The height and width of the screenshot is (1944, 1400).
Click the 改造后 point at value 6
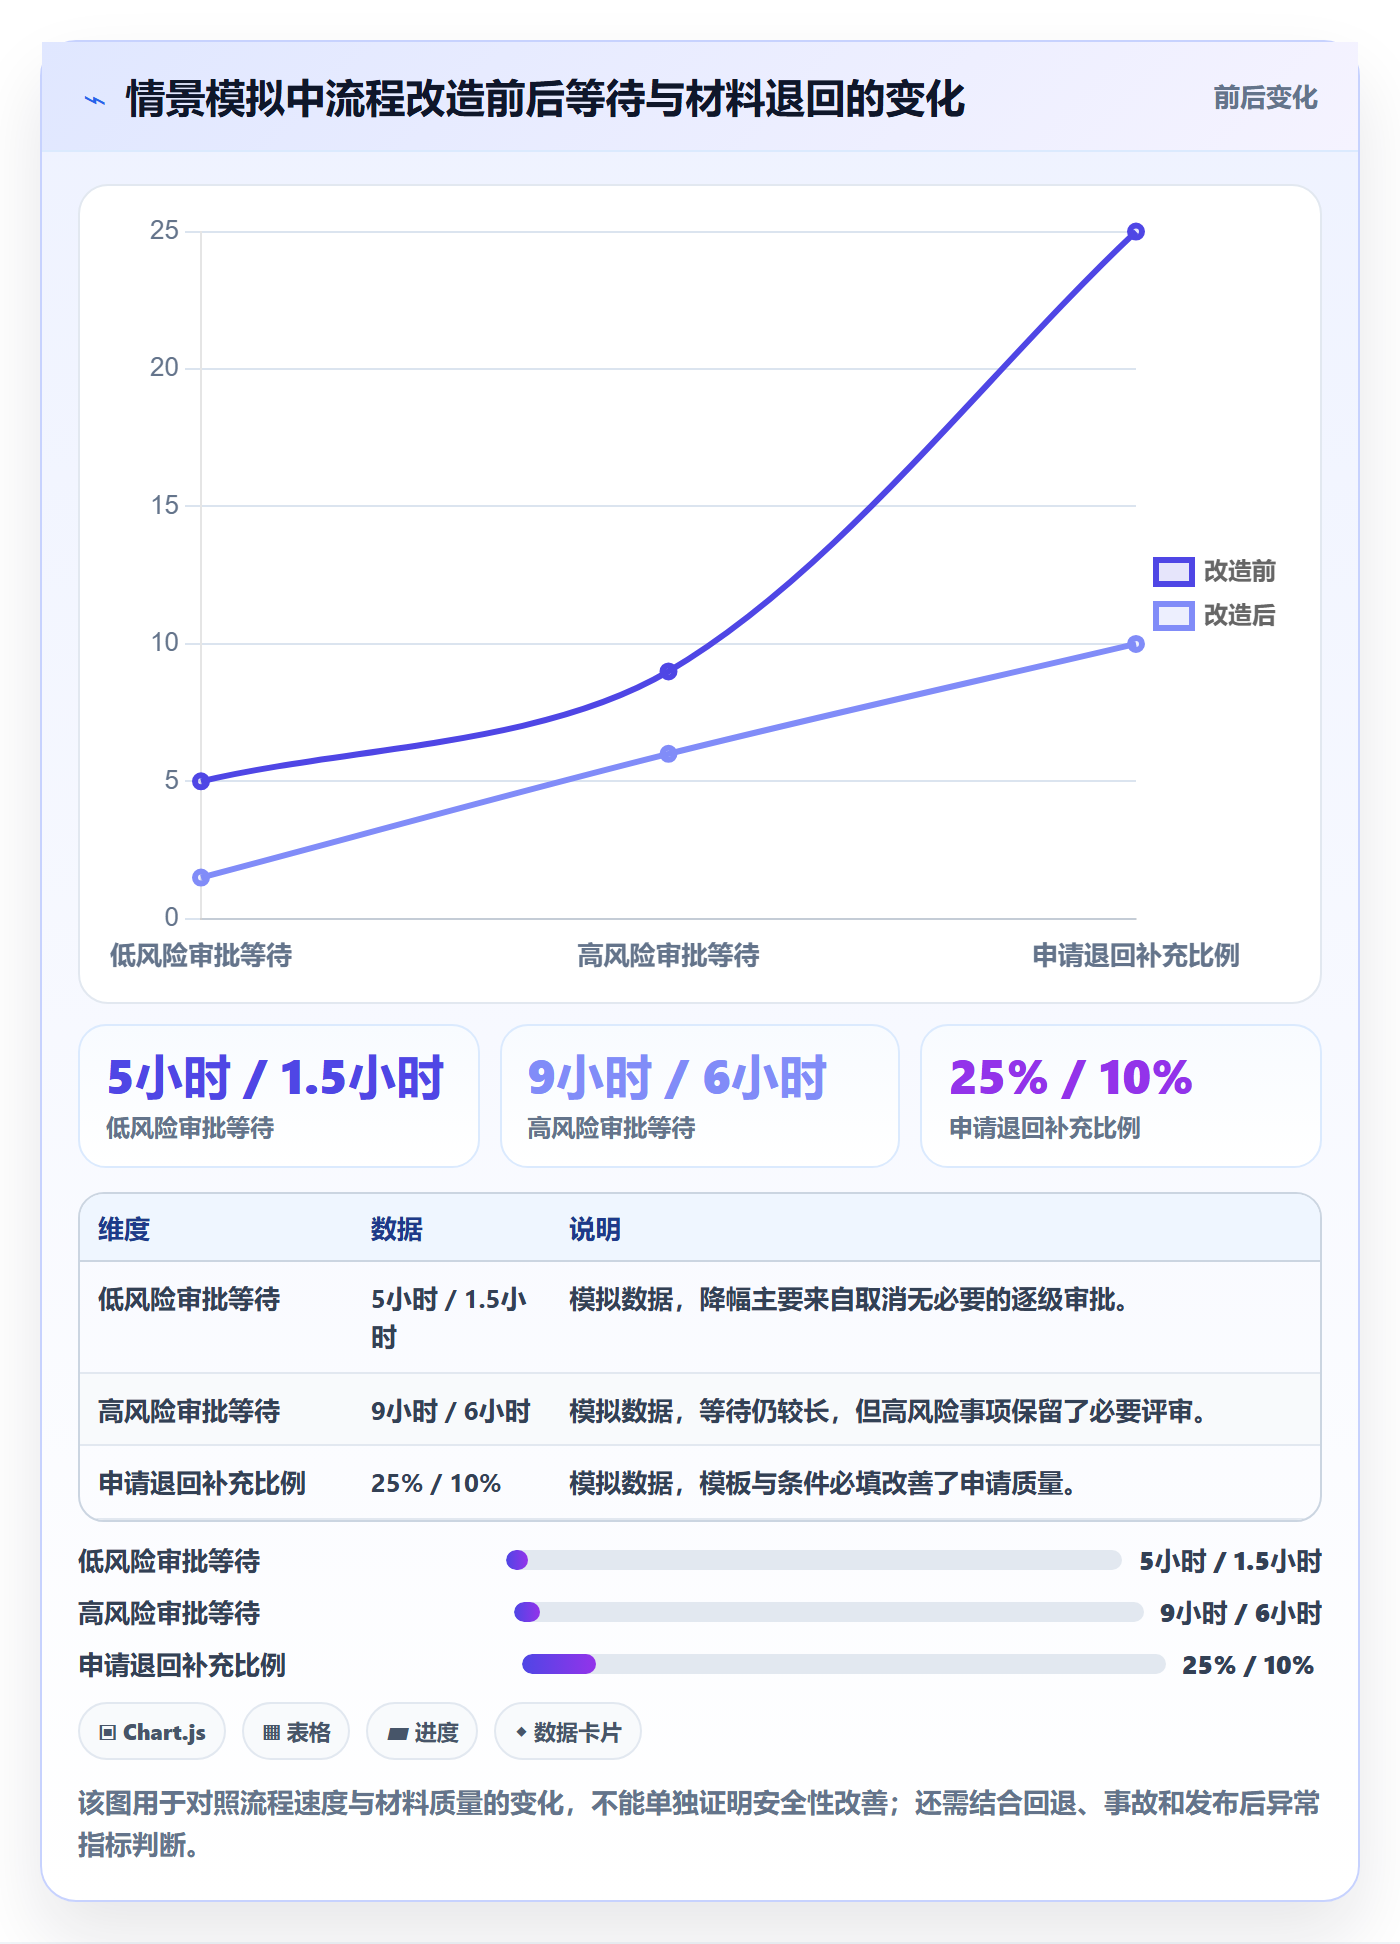pos(668,754)
